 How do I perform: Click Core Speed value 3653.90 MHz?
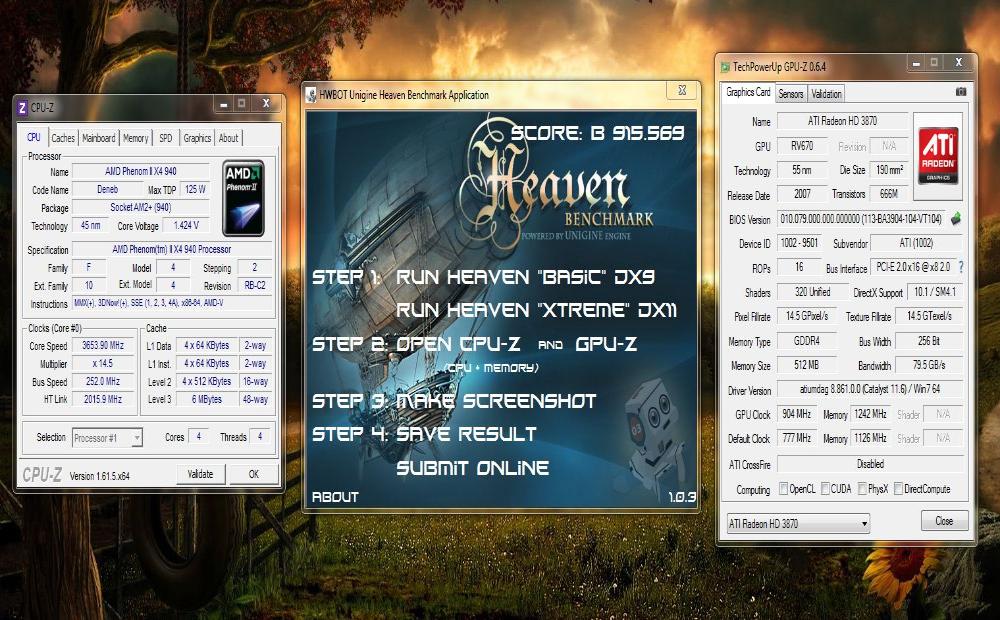coord(103,345)
